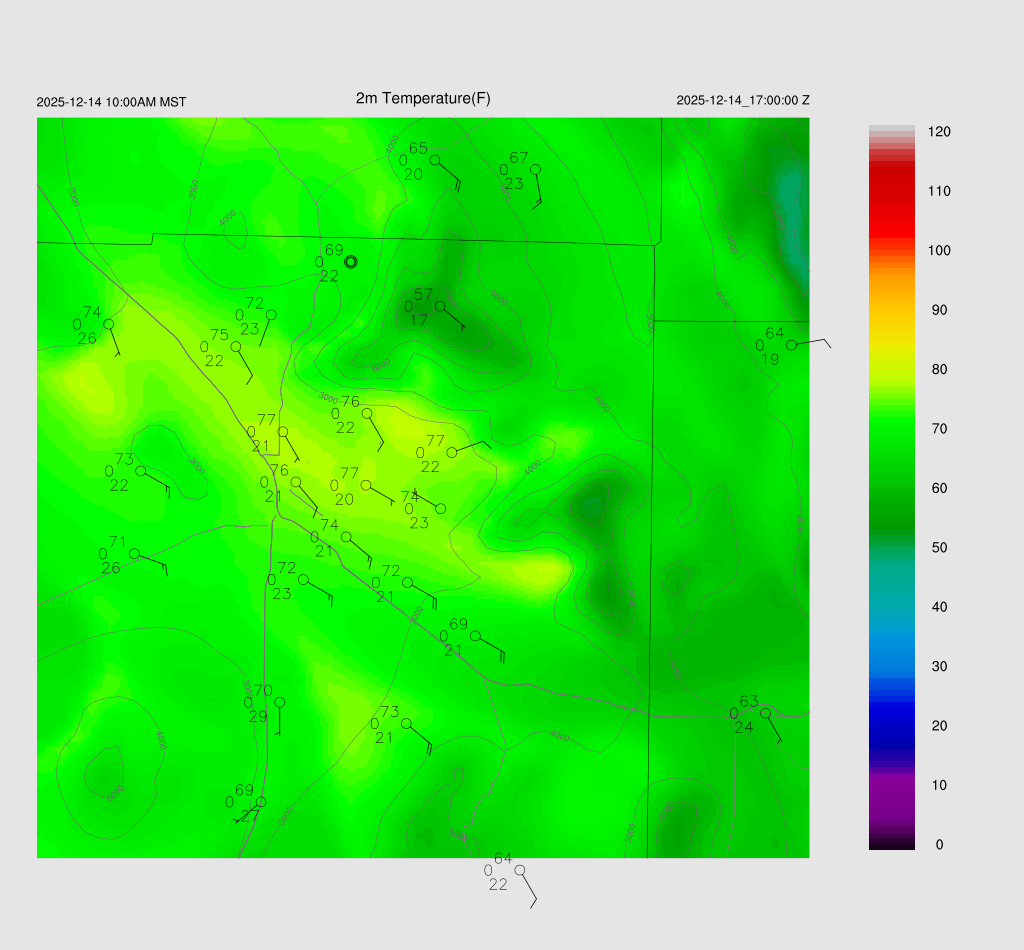Select the 73 degree station with dewpoint 21
This screenshot has width=1024, height=950.
[406, 724]
